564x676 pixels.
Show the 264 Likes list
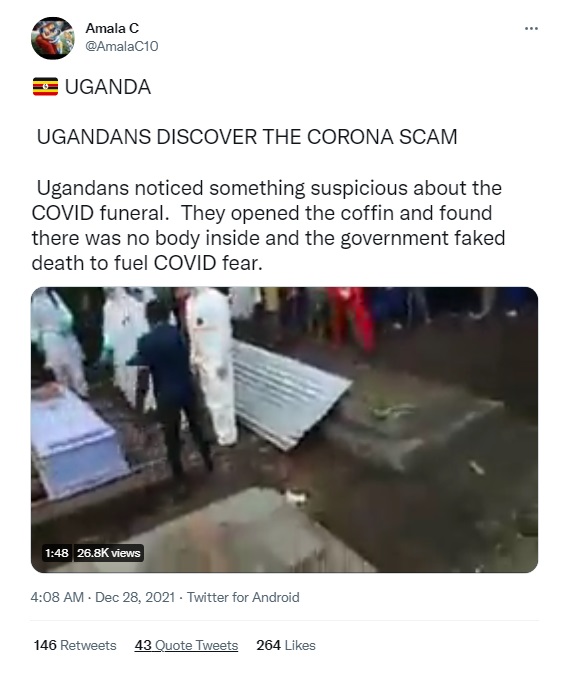point(286,645)
